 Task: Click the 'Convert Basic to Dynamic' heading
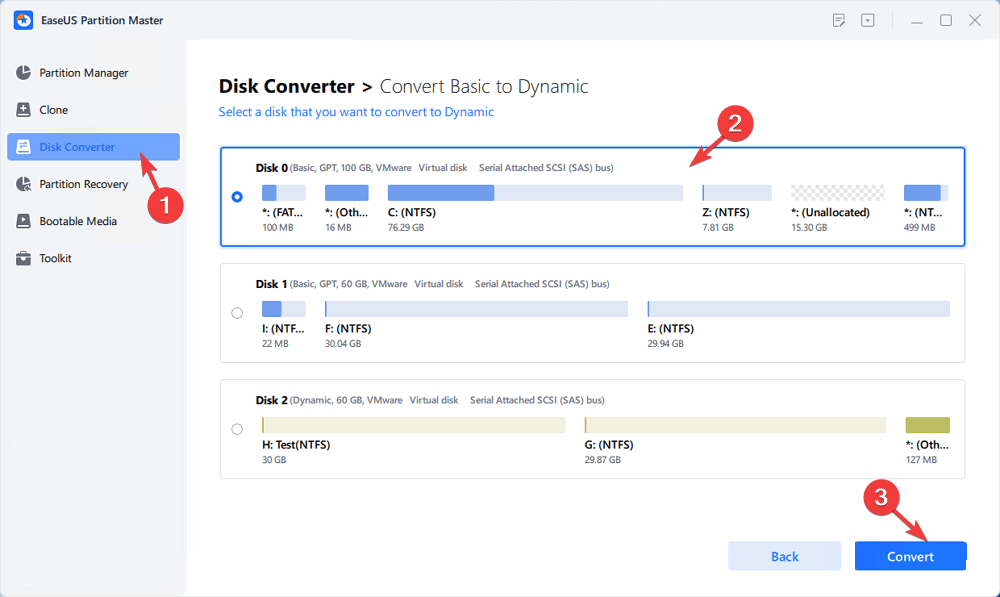[x=484, y=86]
